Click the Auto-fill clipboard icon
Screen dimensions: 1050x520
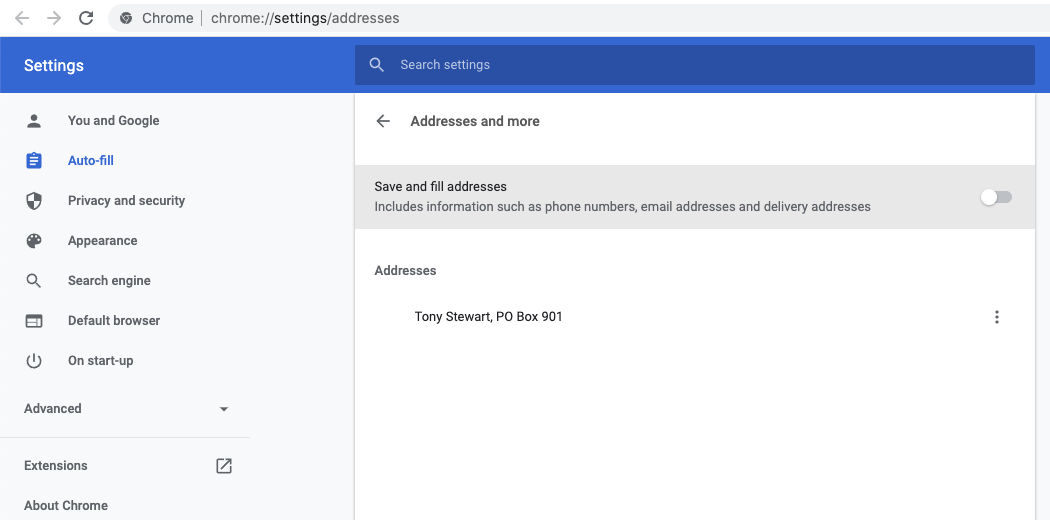[x=33, y=161]
